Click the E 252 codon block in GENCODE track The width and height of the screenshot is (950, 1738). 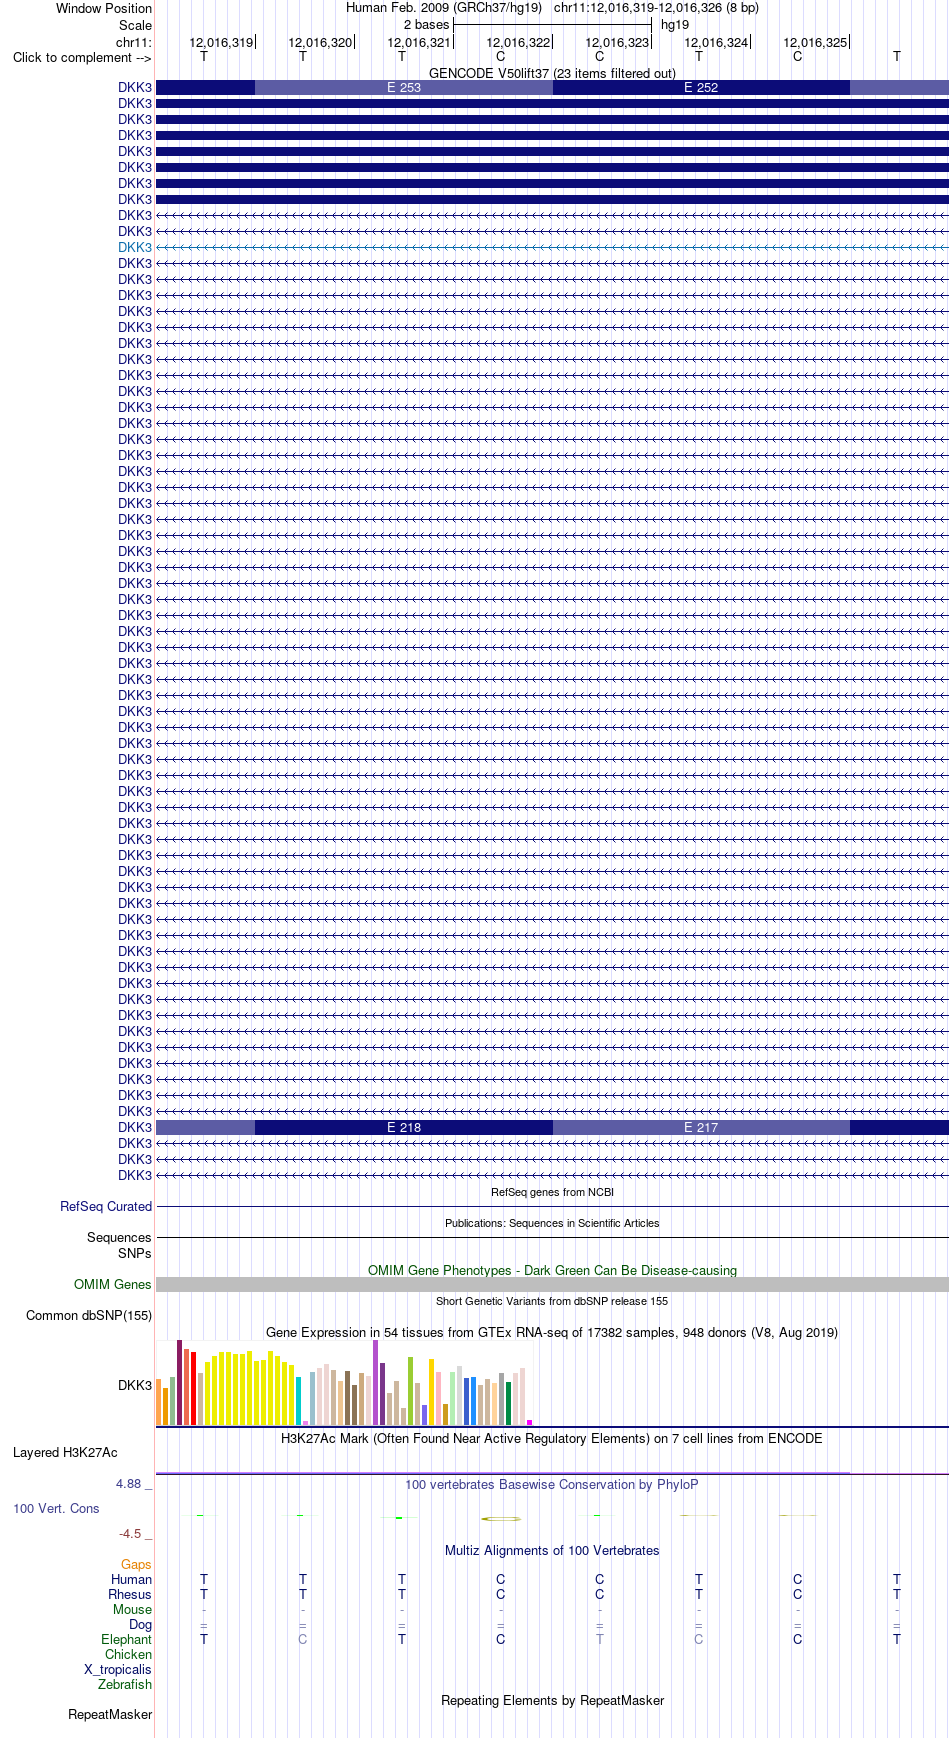pos(701,87)
